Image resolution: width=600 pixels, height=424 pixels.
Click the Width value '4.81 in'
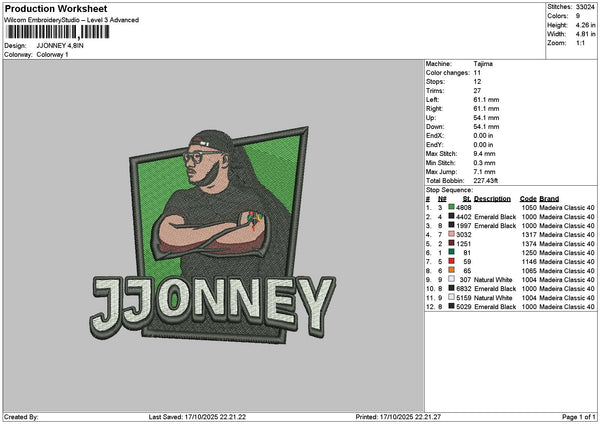click(585, 34)
